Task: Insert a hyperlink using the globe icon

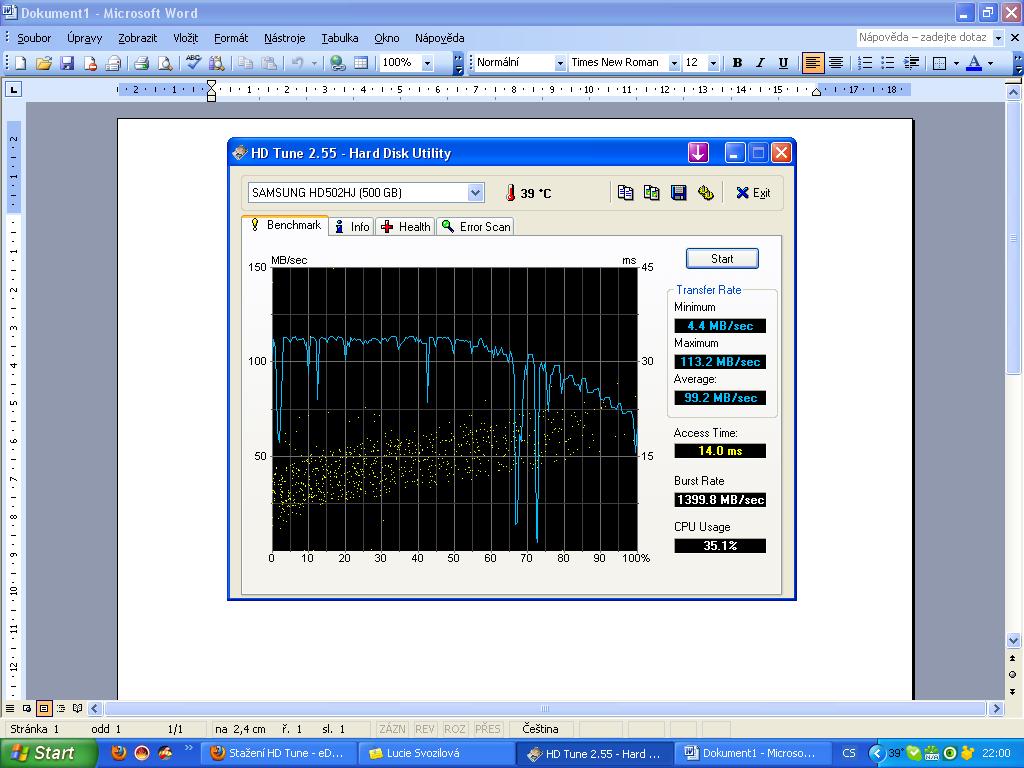Action: [x=338, y=63]
